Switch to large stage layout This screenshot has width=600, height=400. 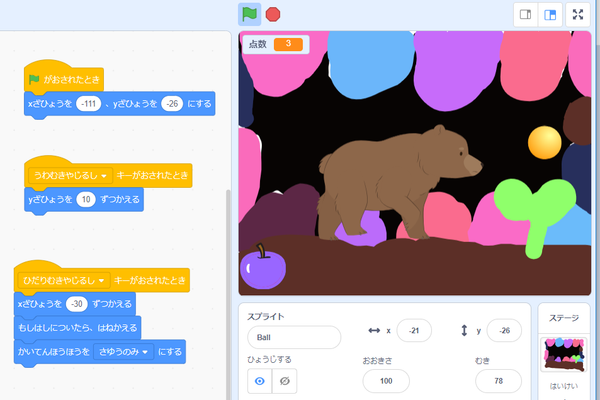coord(550,15)
